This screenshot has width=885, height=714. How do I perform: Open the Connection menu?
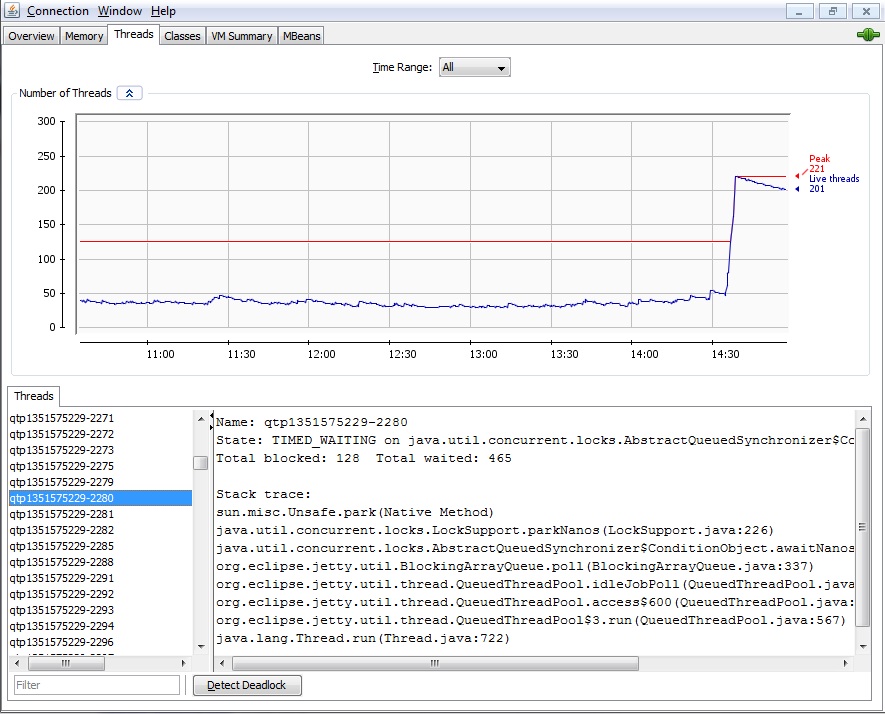point(58,11)
